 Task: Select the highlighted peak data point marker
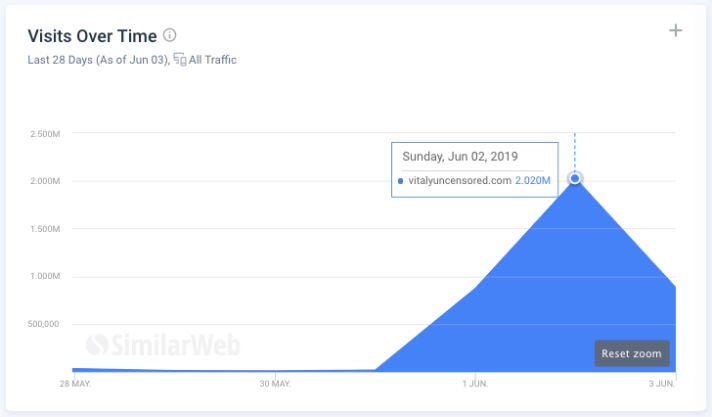pos(575,179)
